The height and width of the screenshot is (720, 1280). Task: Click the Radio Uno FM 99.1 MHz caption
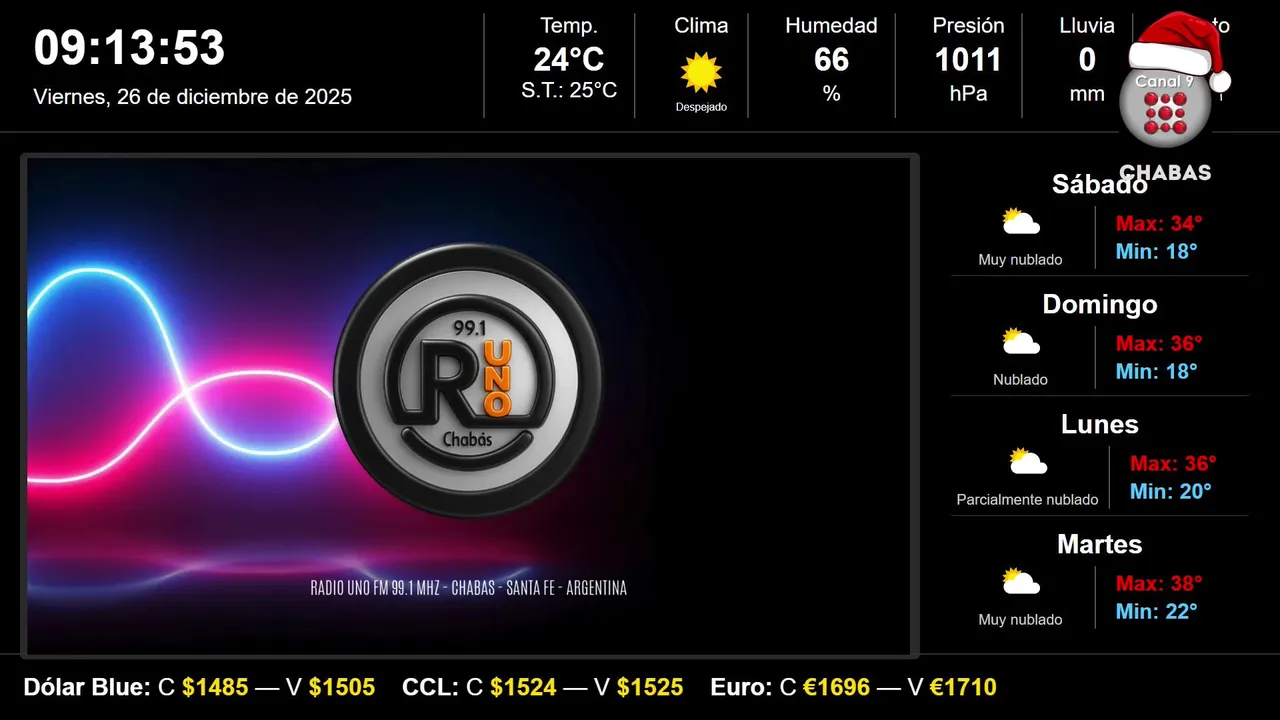click(469, 588)
